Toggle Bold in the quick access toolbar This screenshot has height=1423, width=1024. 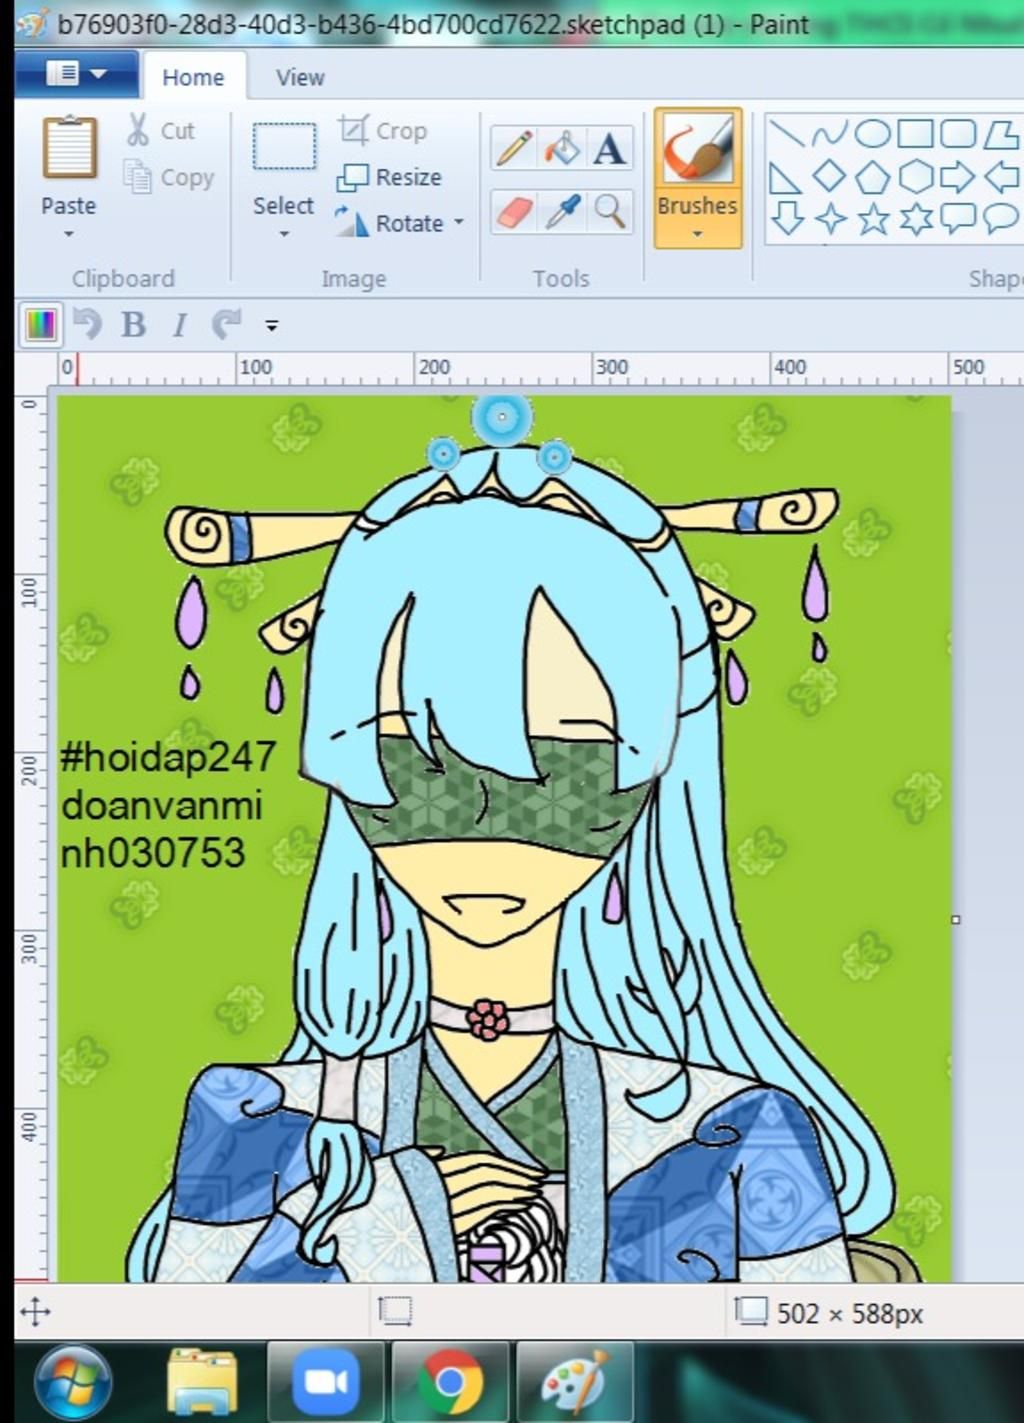point(134,324)
